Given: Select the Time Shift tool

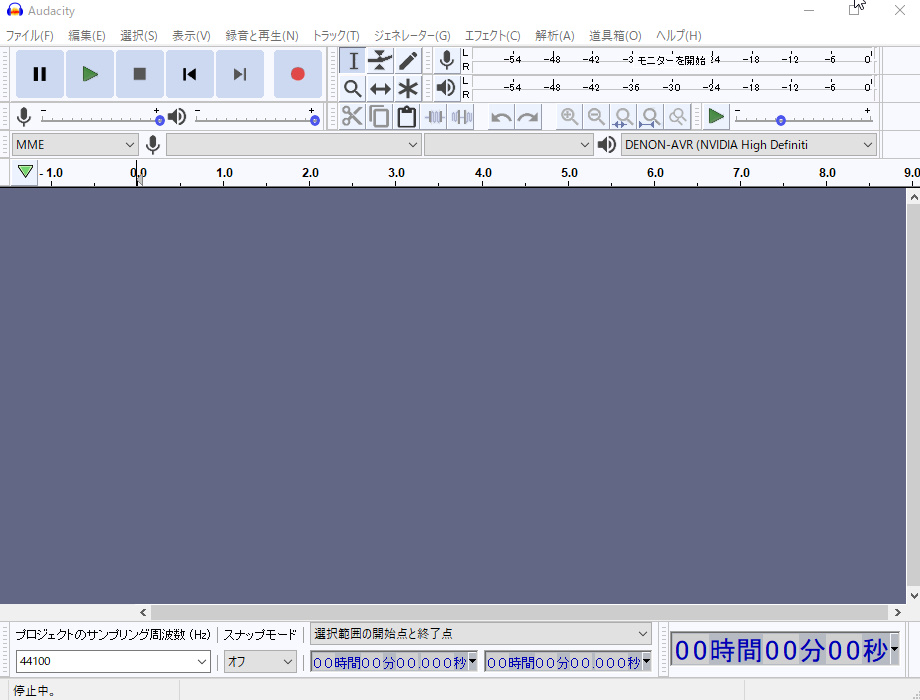Looking at the screenshot, I should [380, 89].
